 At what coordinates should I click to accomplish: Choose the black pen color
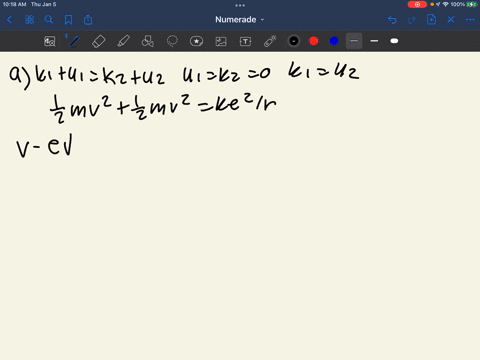coord(294,41)
